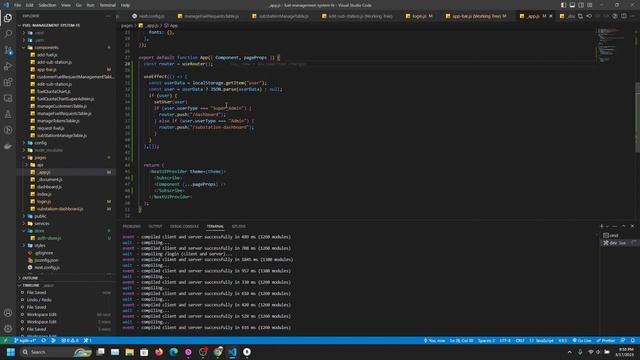Open dashboard.js in the explorer
The image size is (640, 360).
pos(66,187)
